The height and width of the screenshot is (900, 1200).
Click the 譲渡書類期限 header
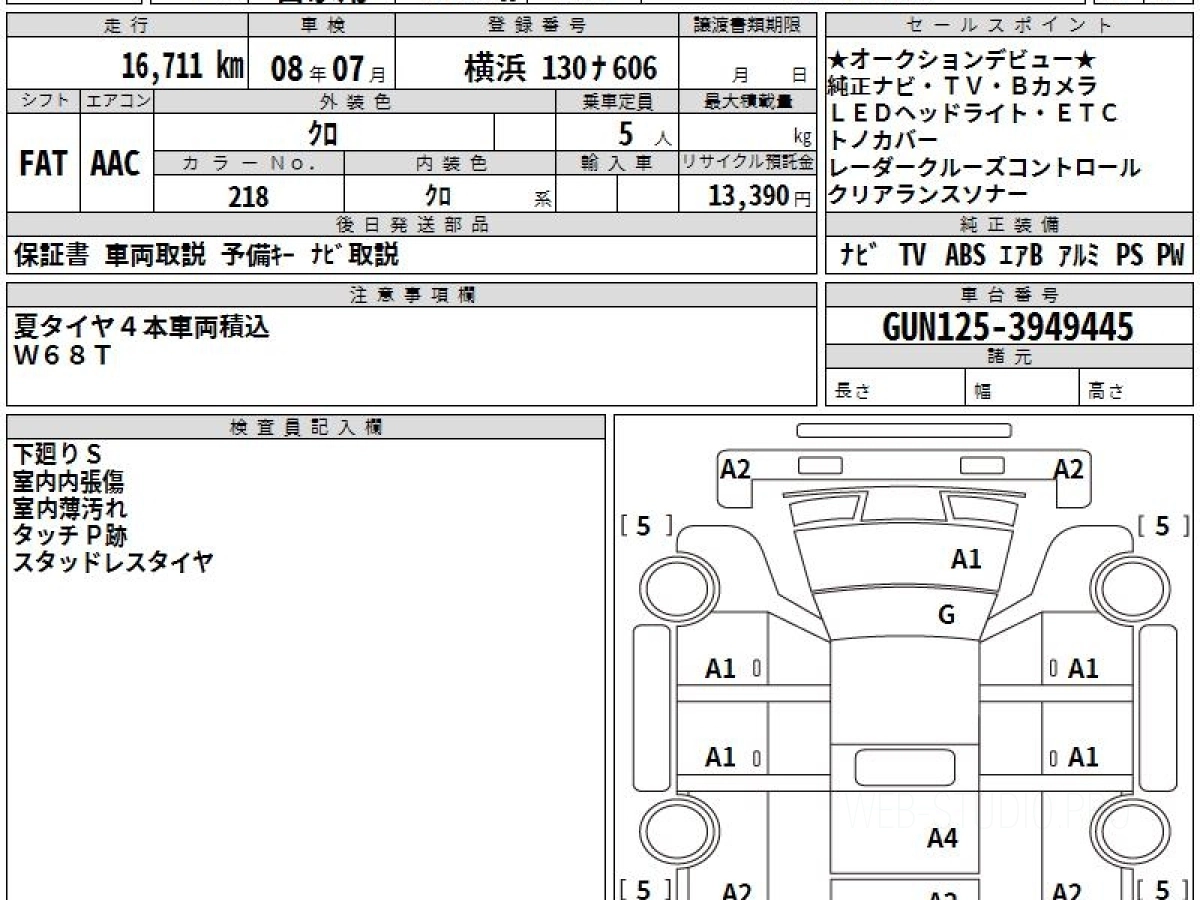click(747, 26)
